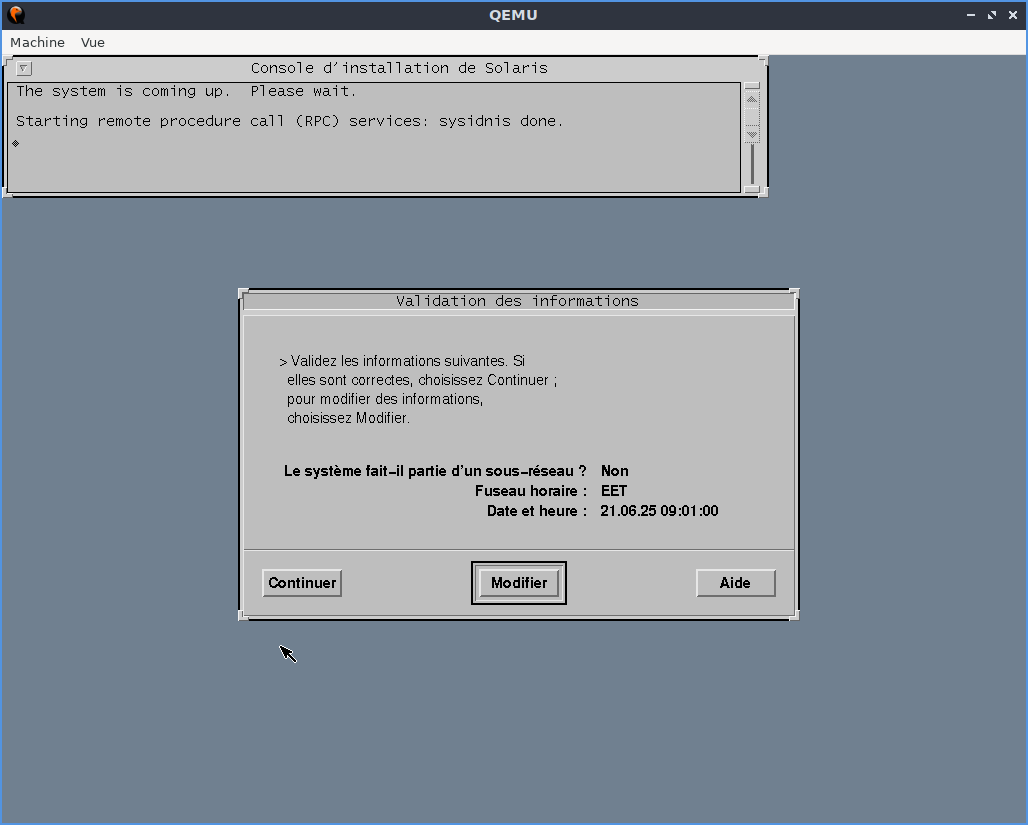1028x825 pixels.
Task: Click the subnet answer 'Non'
Action: click(x=614, y=471)
